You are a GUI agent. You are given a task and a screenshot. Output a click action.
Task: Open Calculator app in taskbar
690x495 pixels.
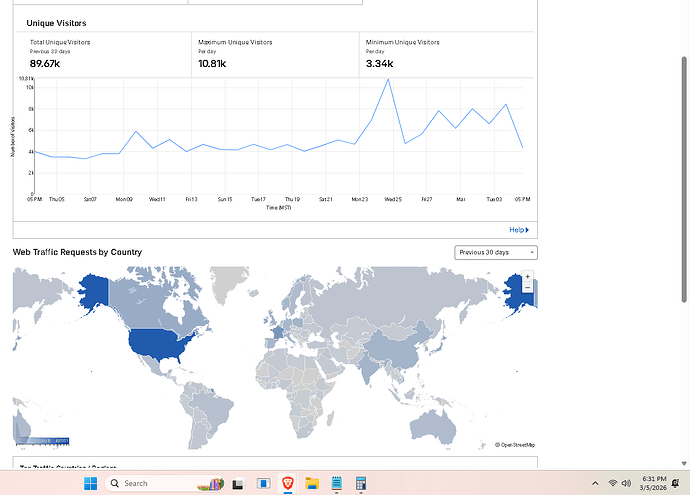(361, 483)
